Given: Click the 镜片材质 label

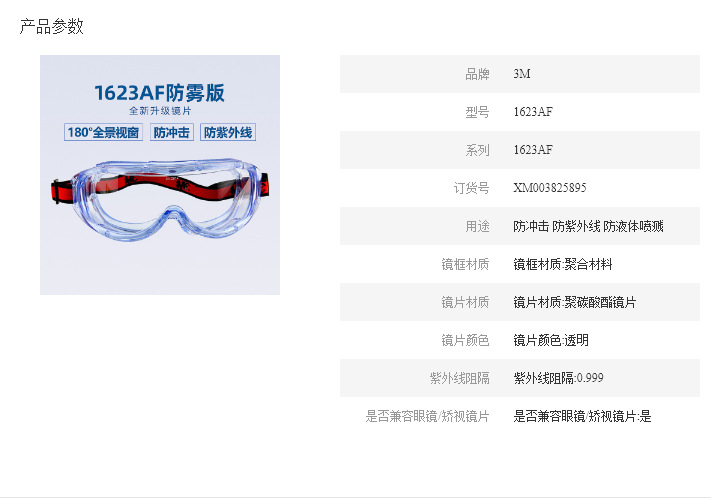Looking at the screenshot, I should 465,303.
